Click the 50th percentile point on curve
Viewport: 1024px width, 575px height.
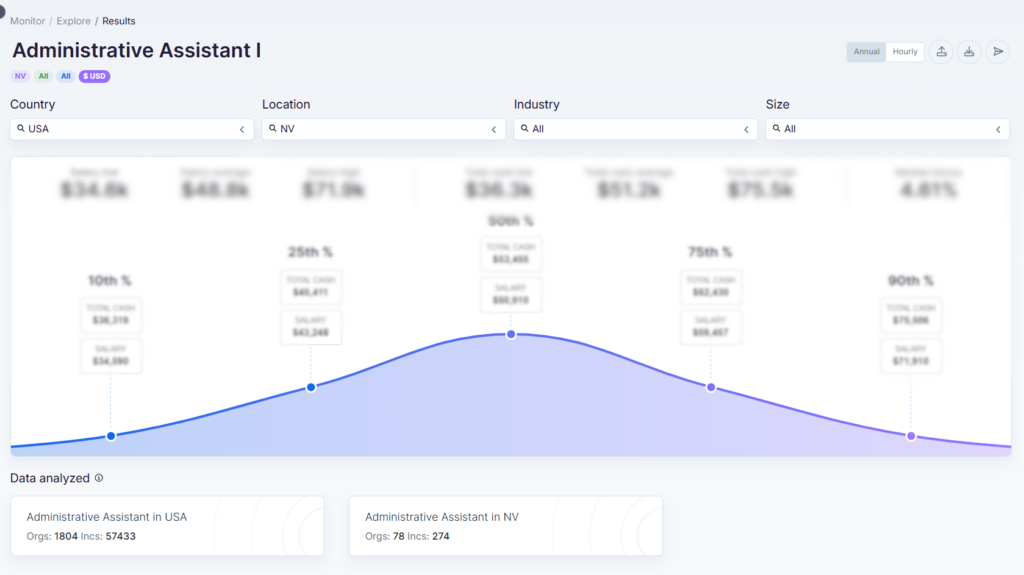tap(511, 334)
